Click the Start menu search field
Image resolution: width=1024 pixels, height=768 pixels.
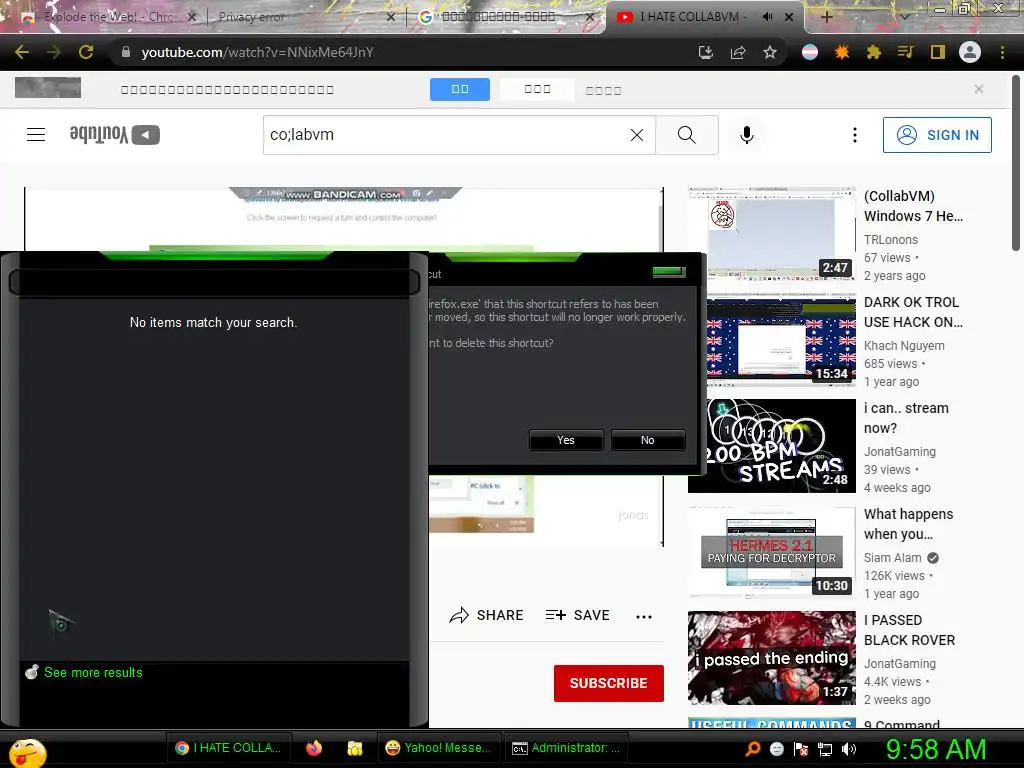pos(214,282)
